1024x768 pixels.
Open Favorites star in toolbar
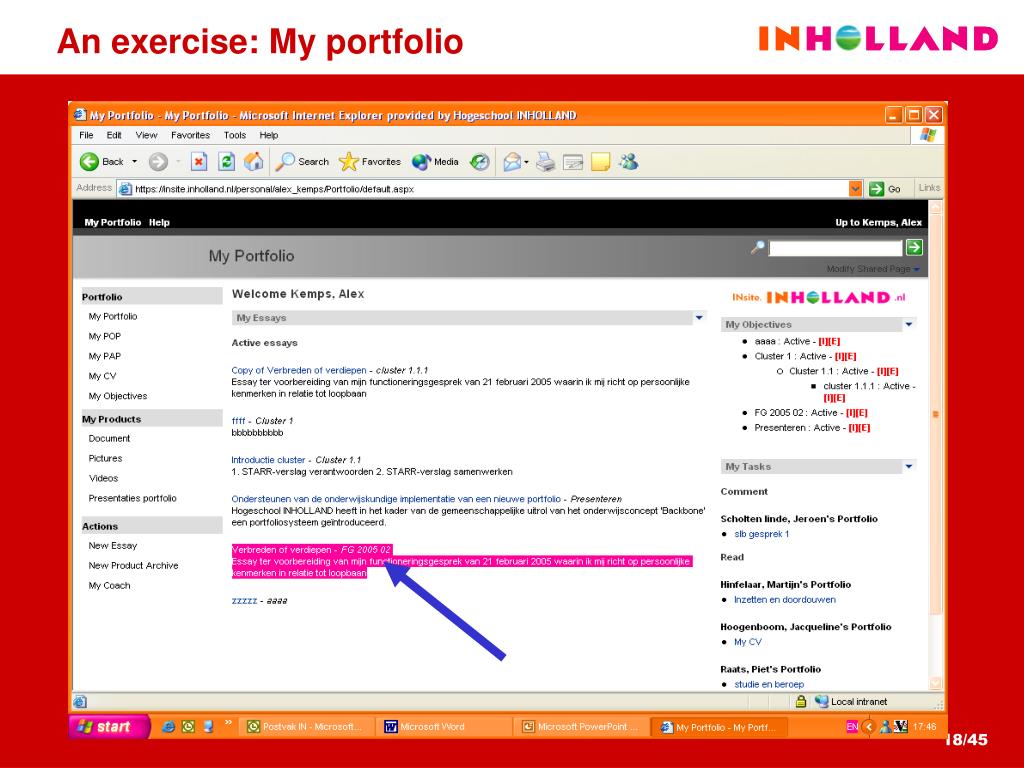click(x=370, y=161)
